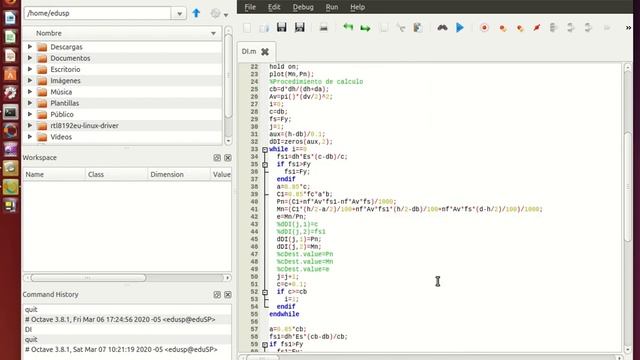Open the Edit menu
This screenshot has width=640, height=360.
coord(274,7)
